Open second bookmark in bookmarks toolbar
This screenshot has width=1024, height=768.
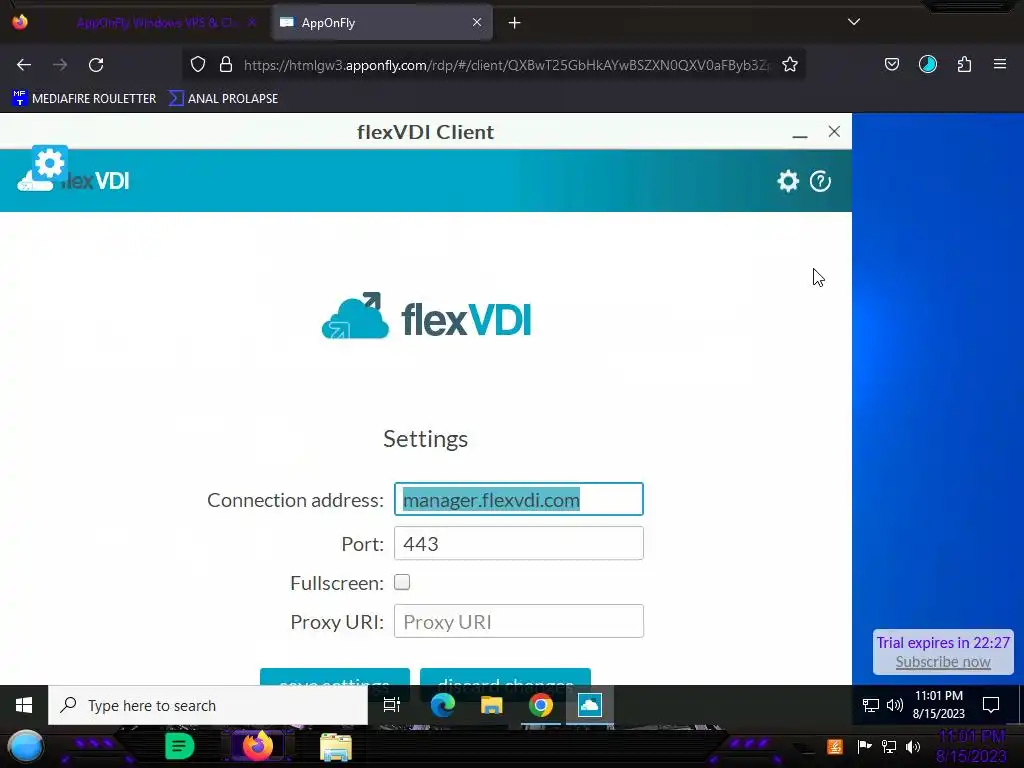223,99
